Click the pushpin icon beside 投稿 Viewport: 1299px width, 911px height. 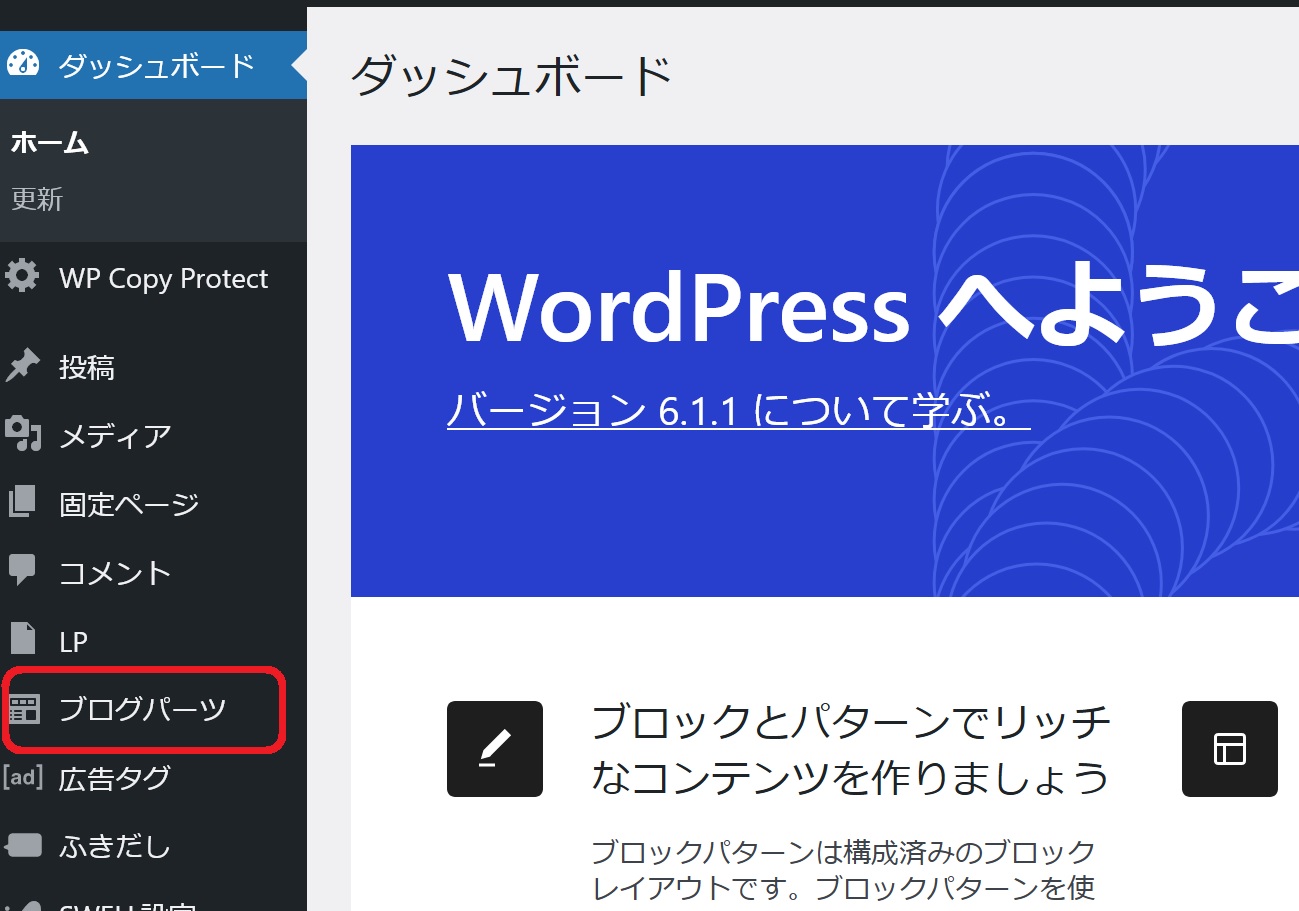[x=22, y=367]
